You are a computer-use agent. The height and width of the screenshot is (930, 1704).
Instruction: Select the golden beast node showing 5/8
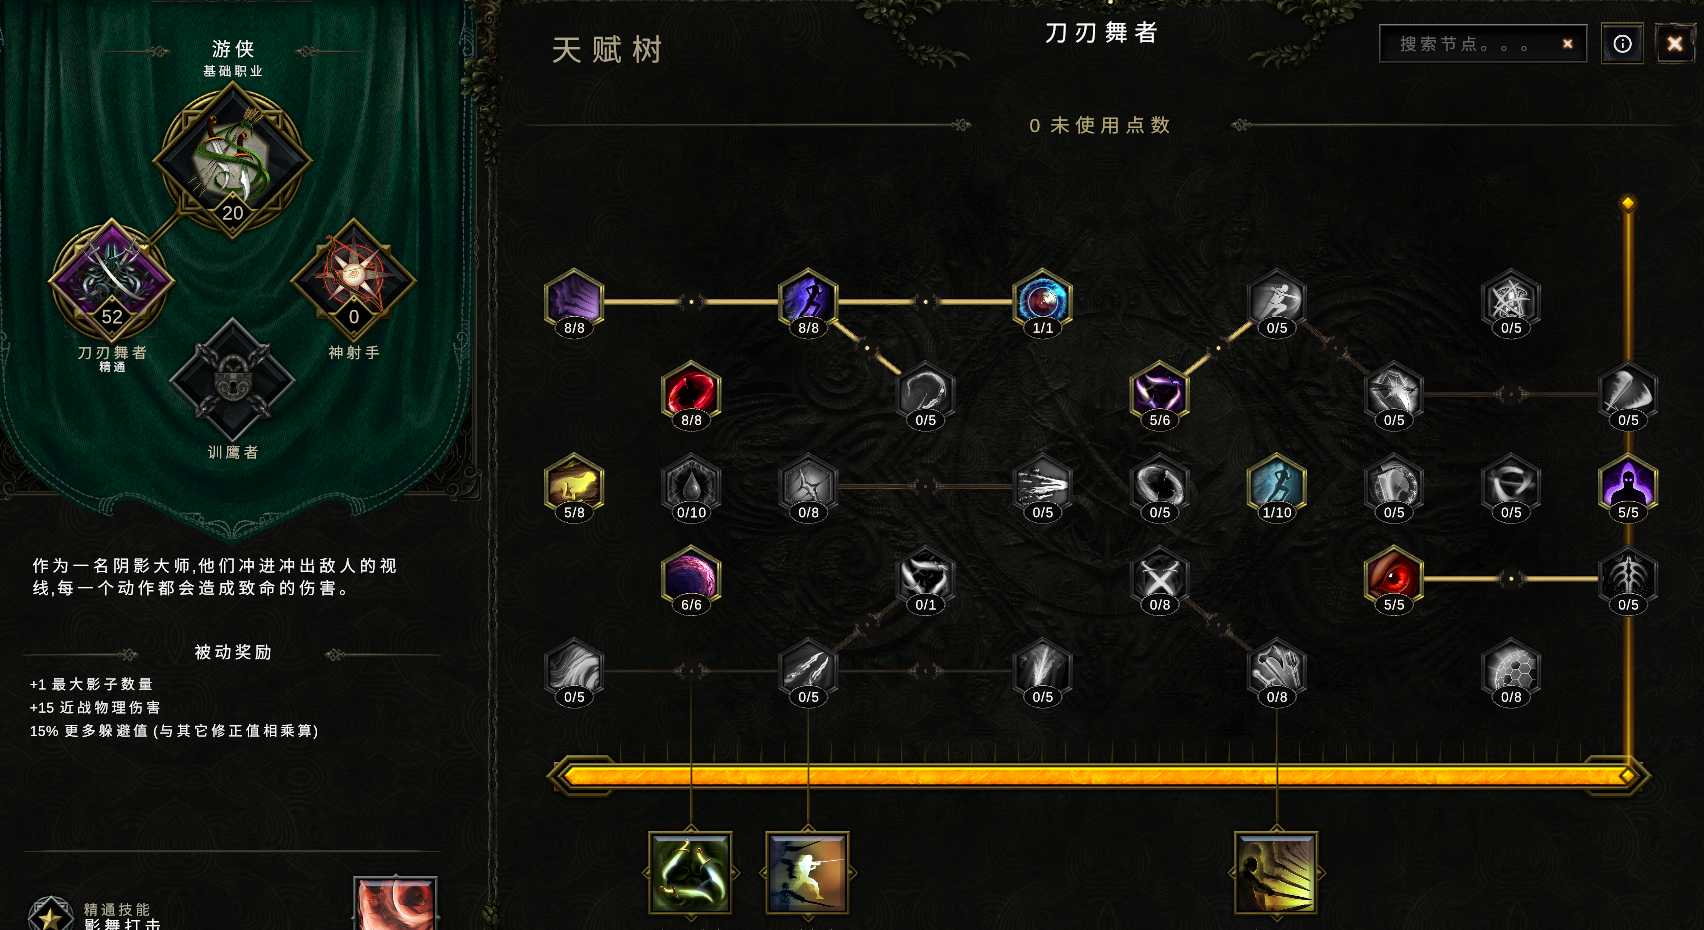574,485
